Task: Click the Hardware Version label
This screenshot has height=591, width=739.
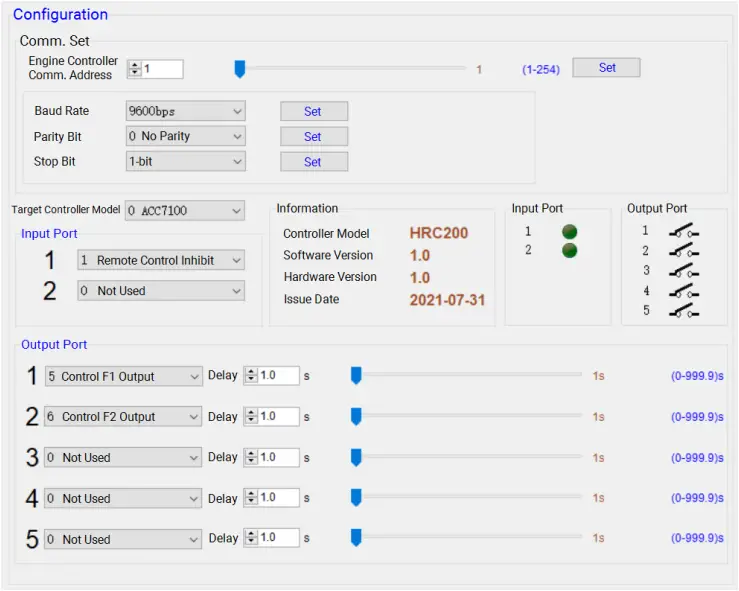Action: (330, 277)
